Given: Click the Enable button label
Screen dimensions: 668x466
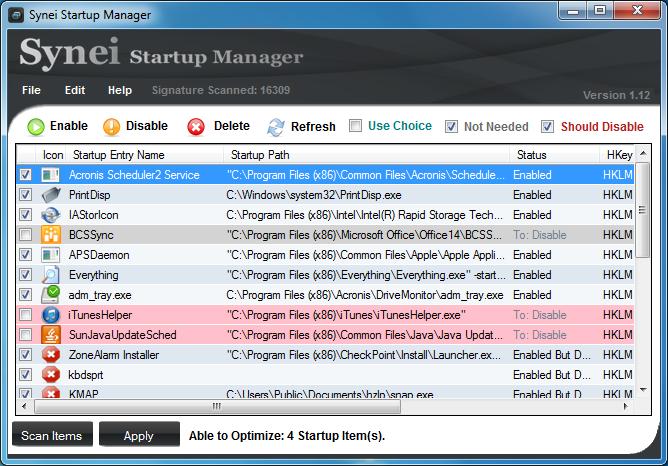Looking at the screenshot, I should pos(69,126).
